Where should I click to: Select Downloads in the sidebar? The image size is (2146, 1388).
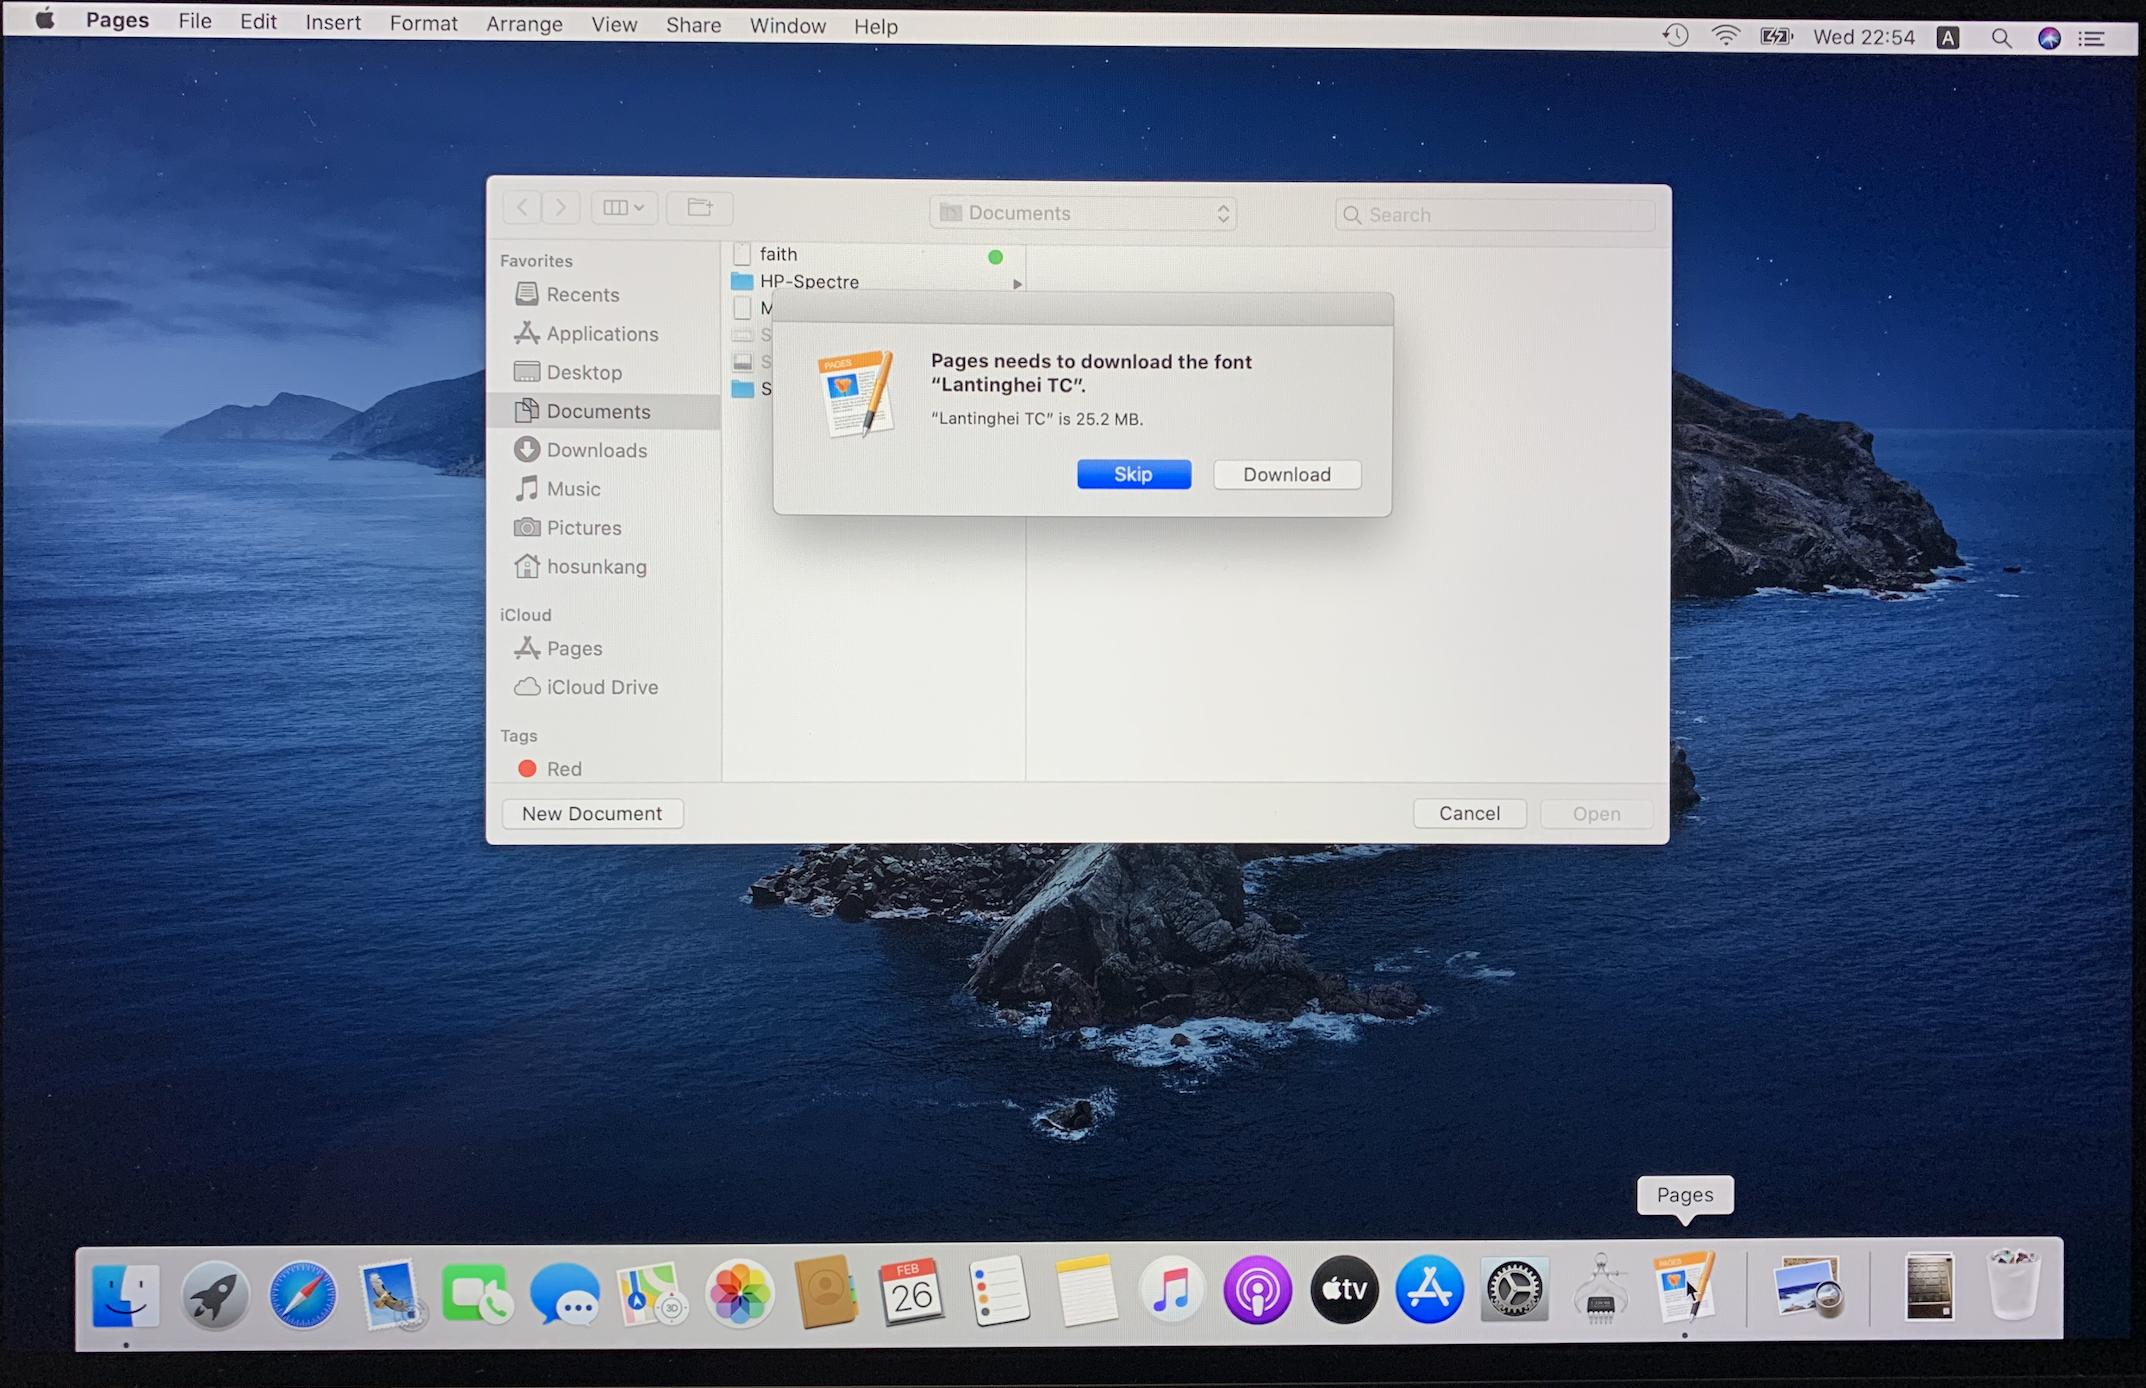tap(596, 450)
